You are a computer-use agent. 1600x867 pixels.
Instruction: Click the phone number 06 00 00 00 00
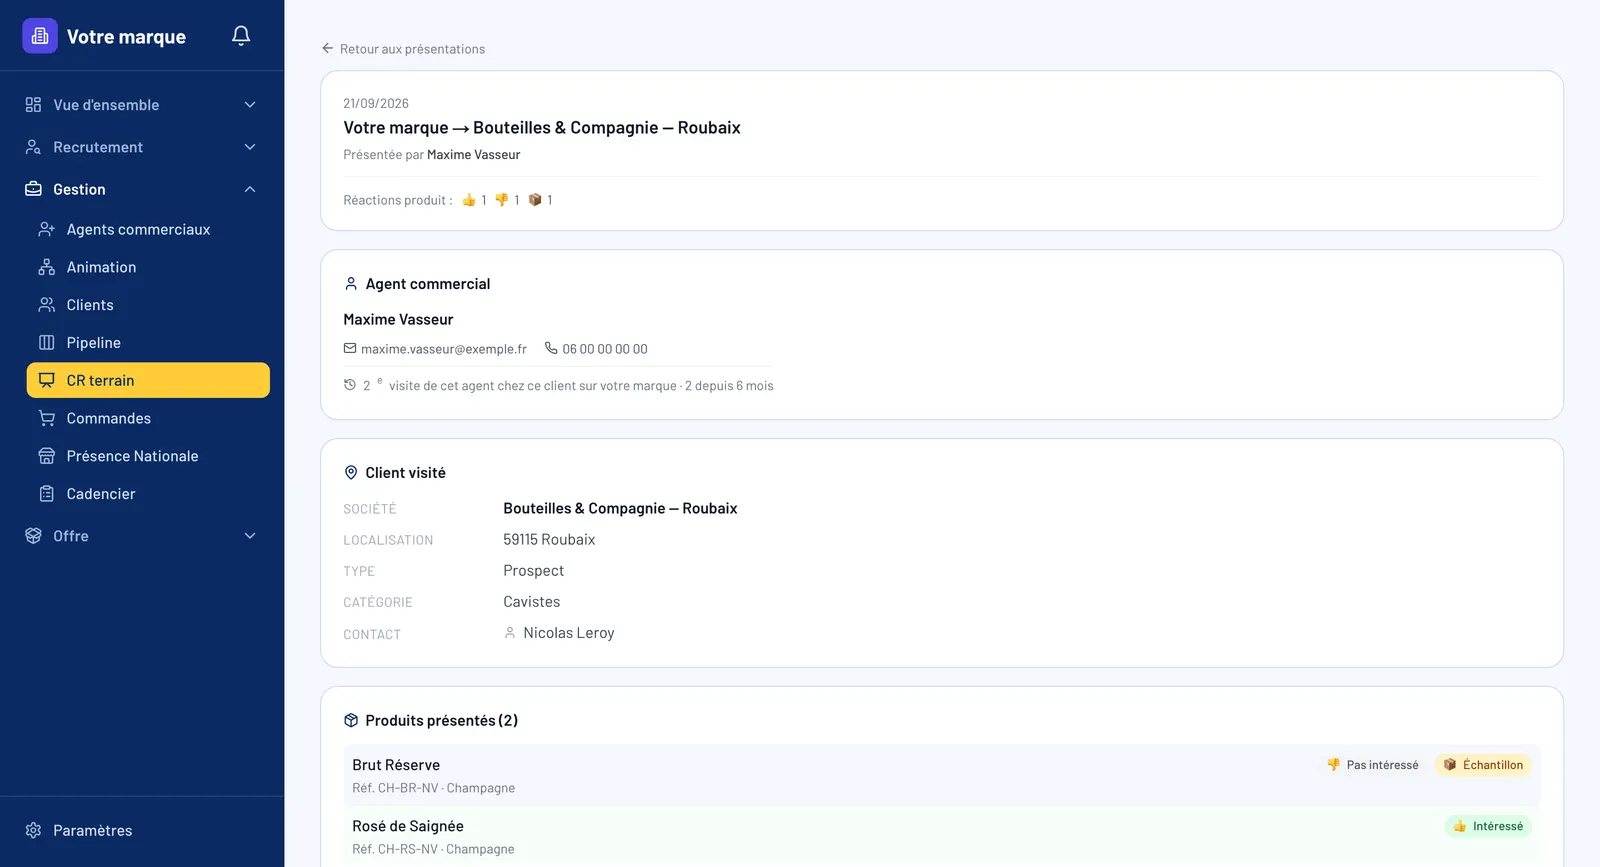point(605,349)
